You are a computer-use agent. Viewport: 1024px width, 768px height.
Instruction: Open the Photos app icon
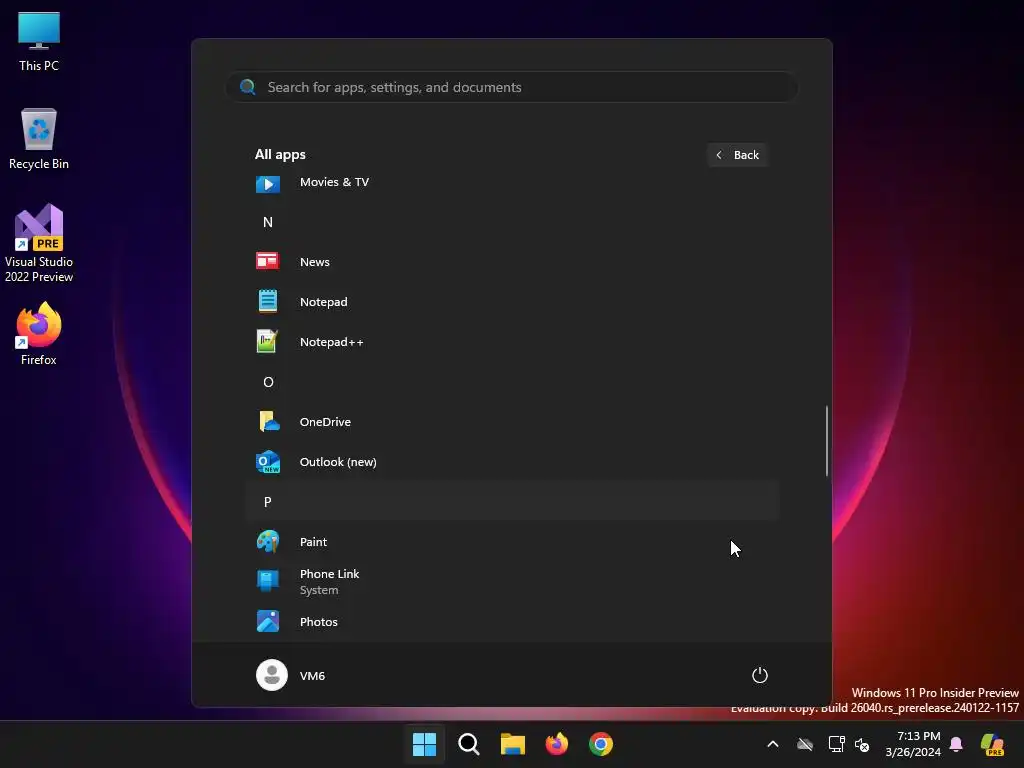click(x=268, y=621)
